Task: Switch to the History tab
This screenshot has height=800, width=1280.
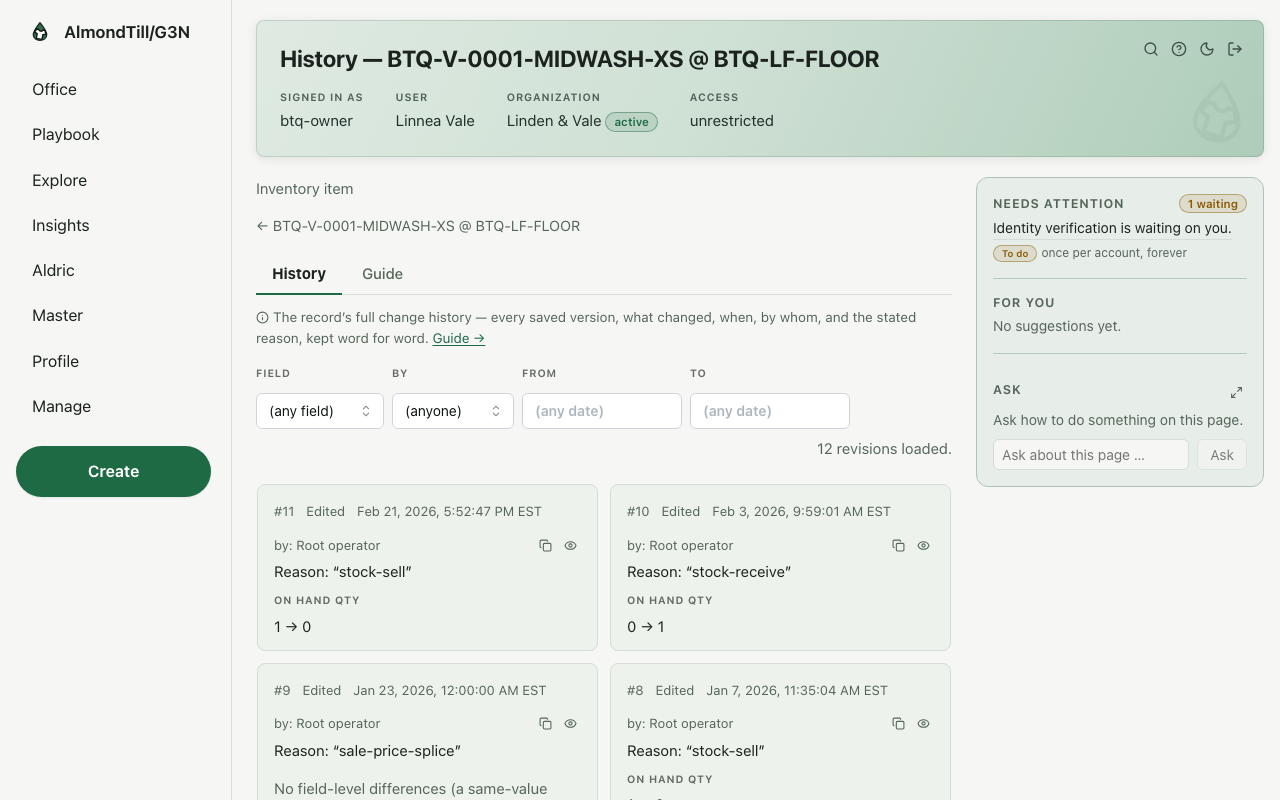Action: pos(299,274)
